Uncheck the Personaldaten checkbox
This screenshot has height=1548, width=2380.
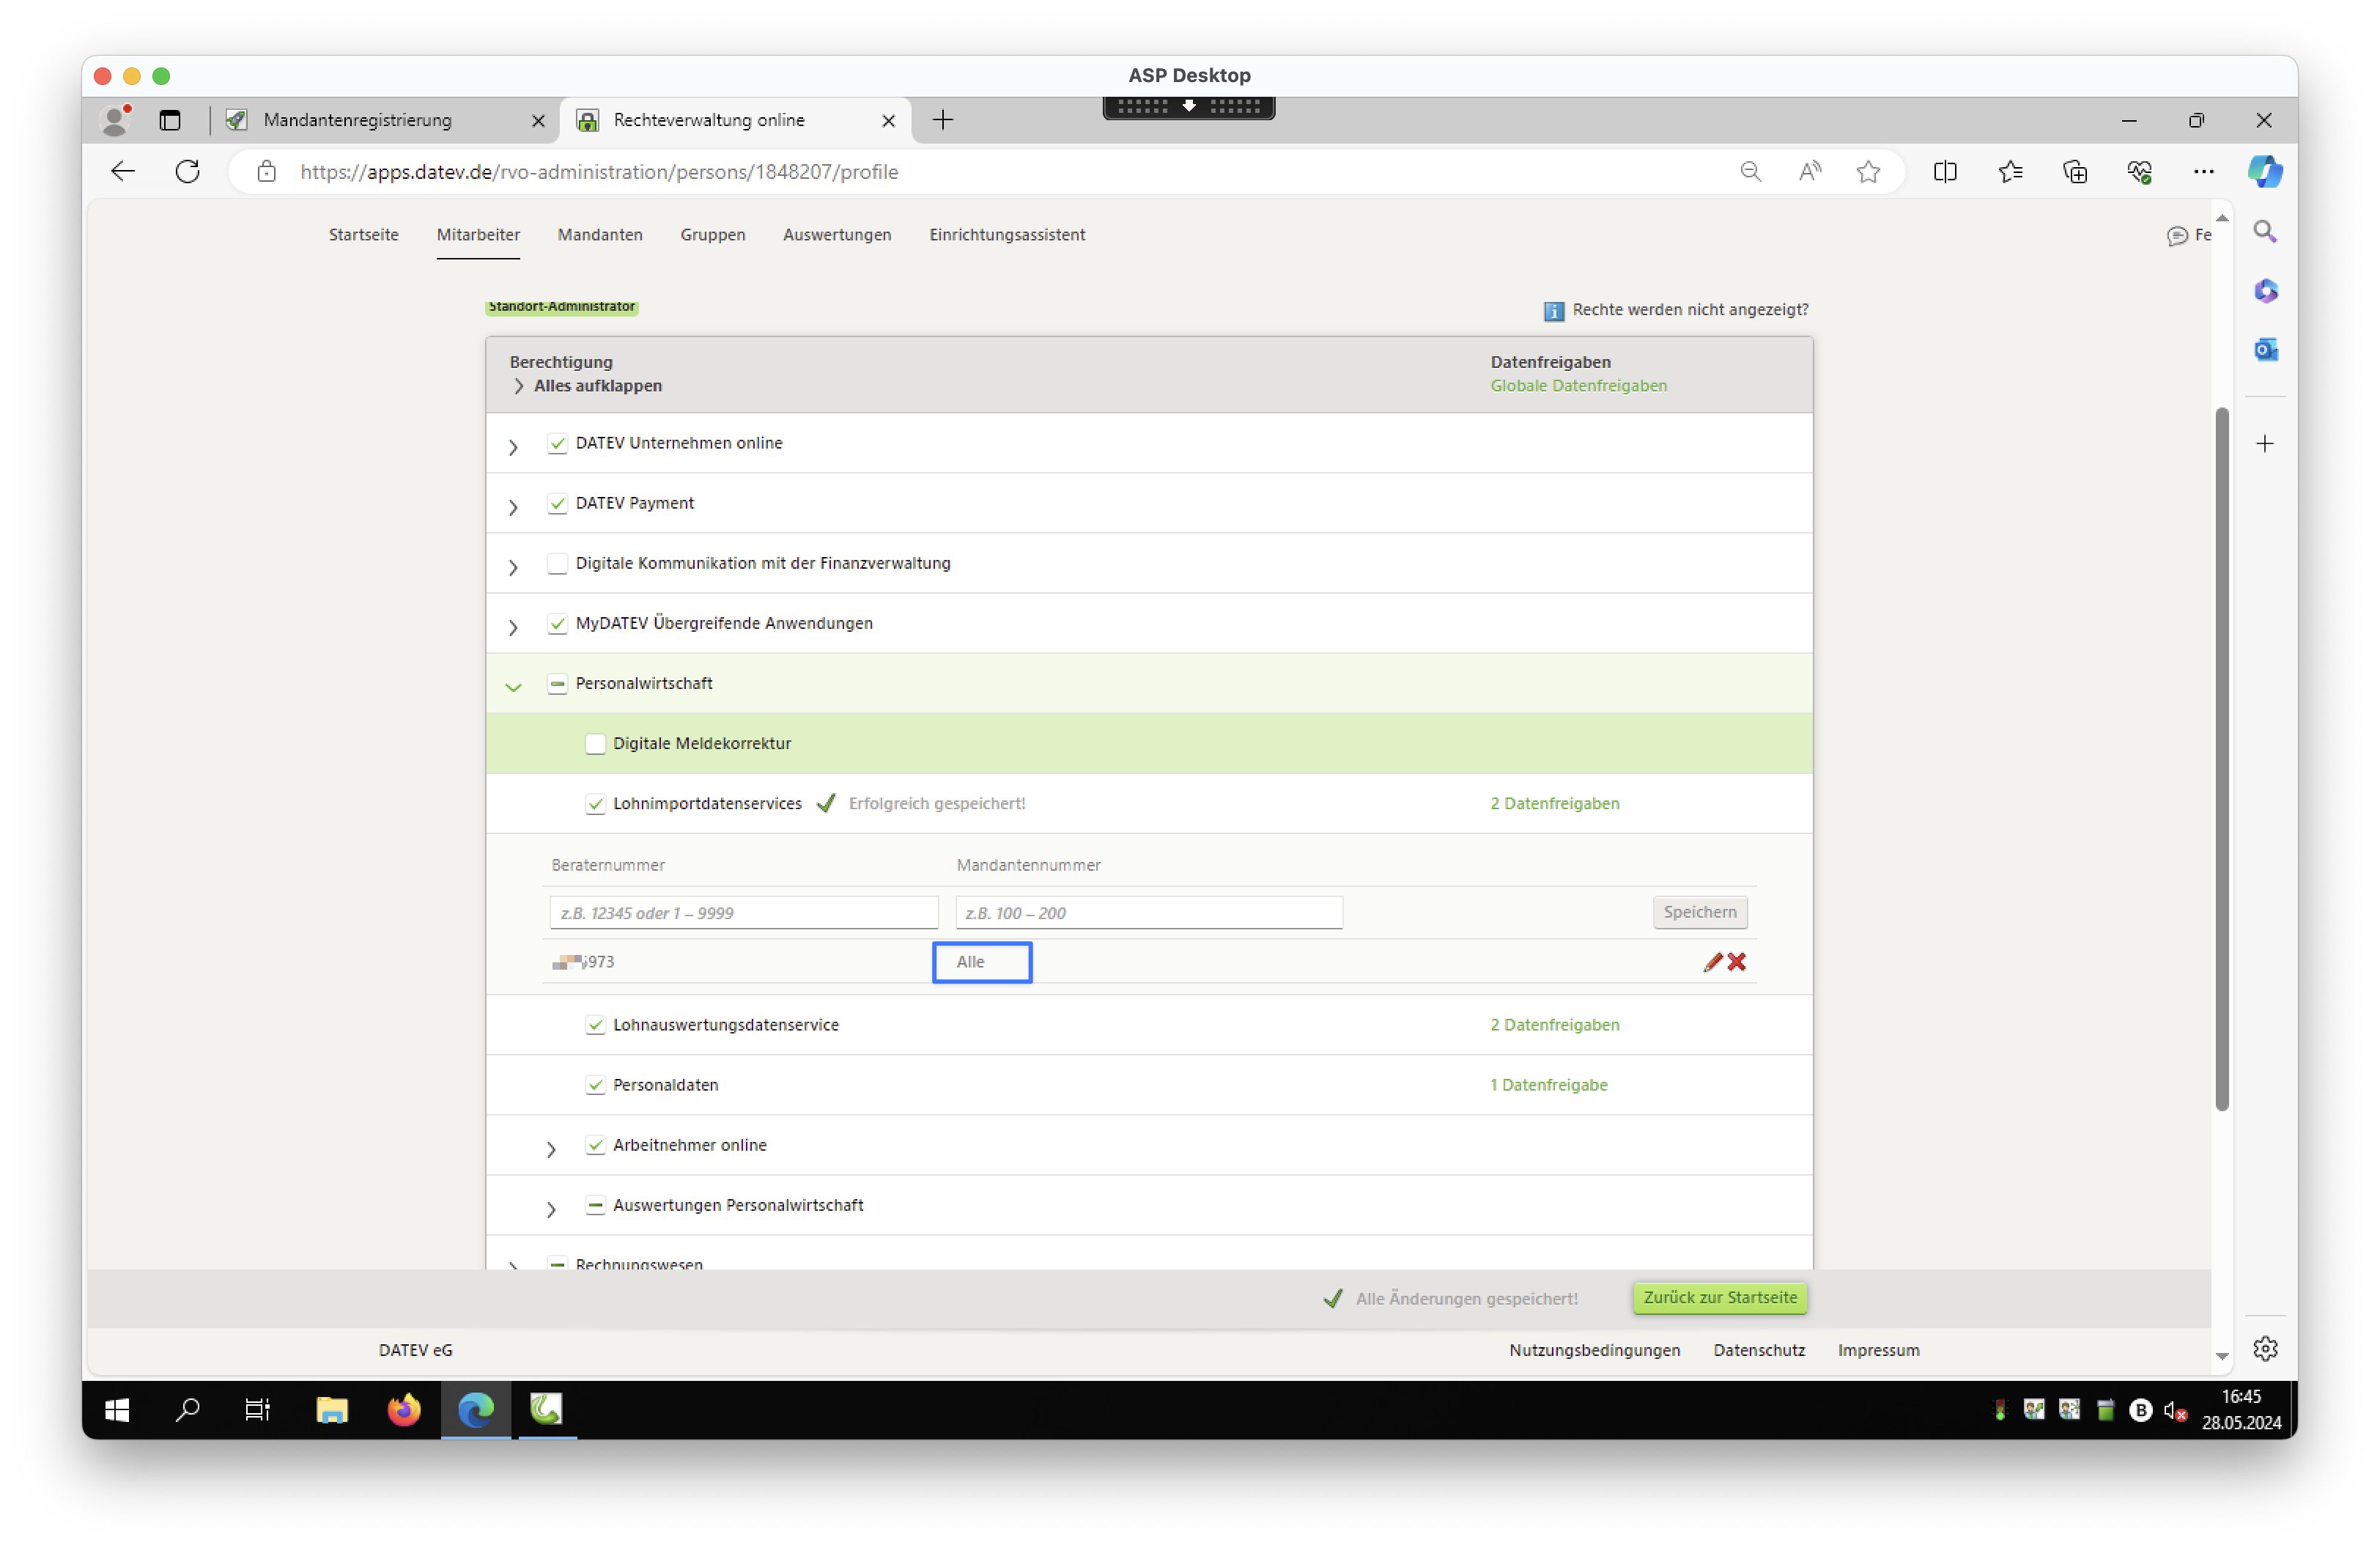coord(595,1085)
